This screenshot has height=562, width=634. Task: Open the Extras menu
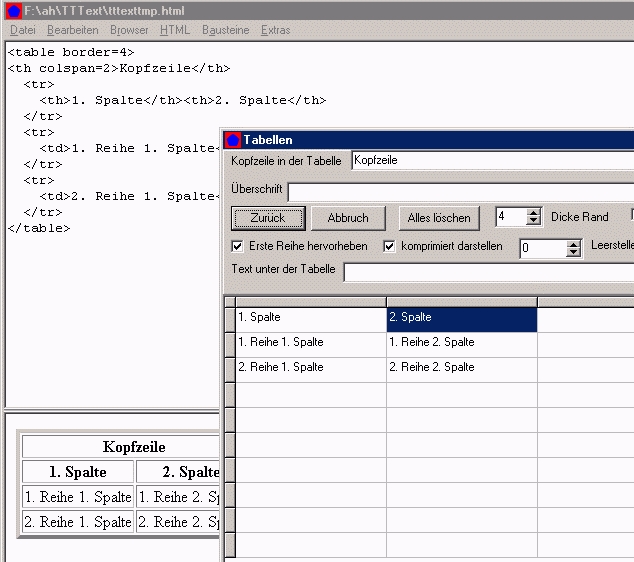275,30
